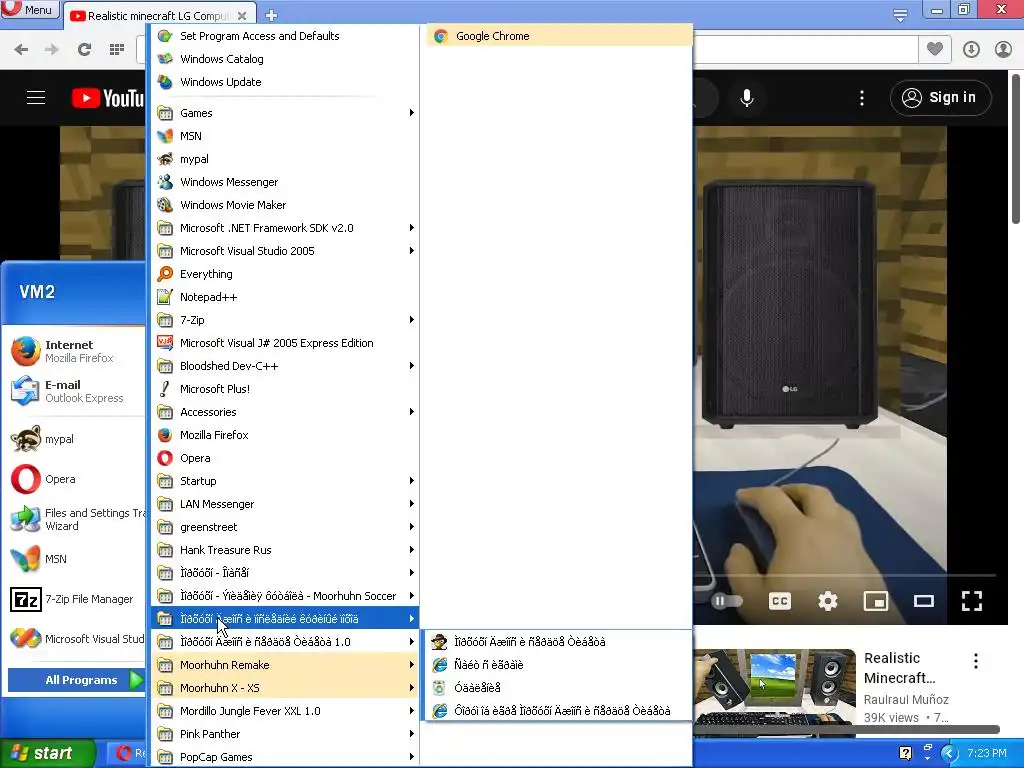This screenshot has width=1024, height=768.
Task: Launch Opera from All Programs list
Action: (285, 458)
